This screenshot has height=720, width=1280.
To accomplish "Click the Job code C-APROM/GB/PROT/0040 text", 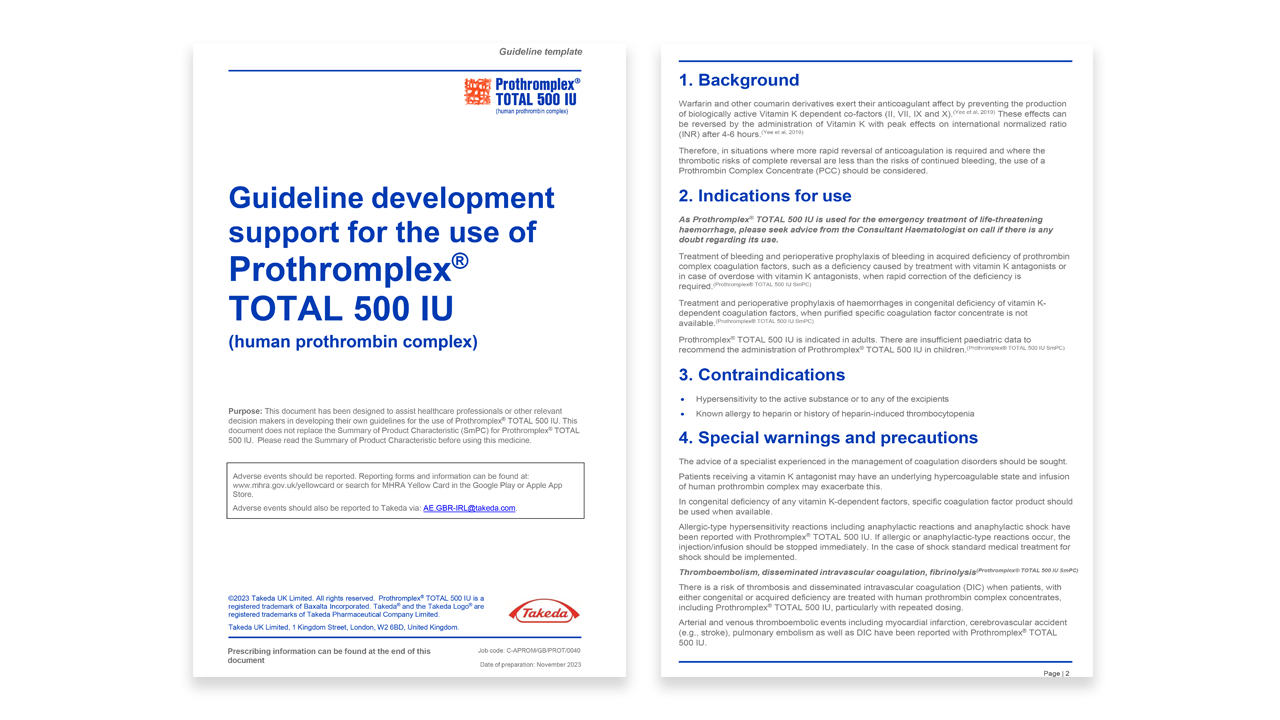I will click(529, 651).
